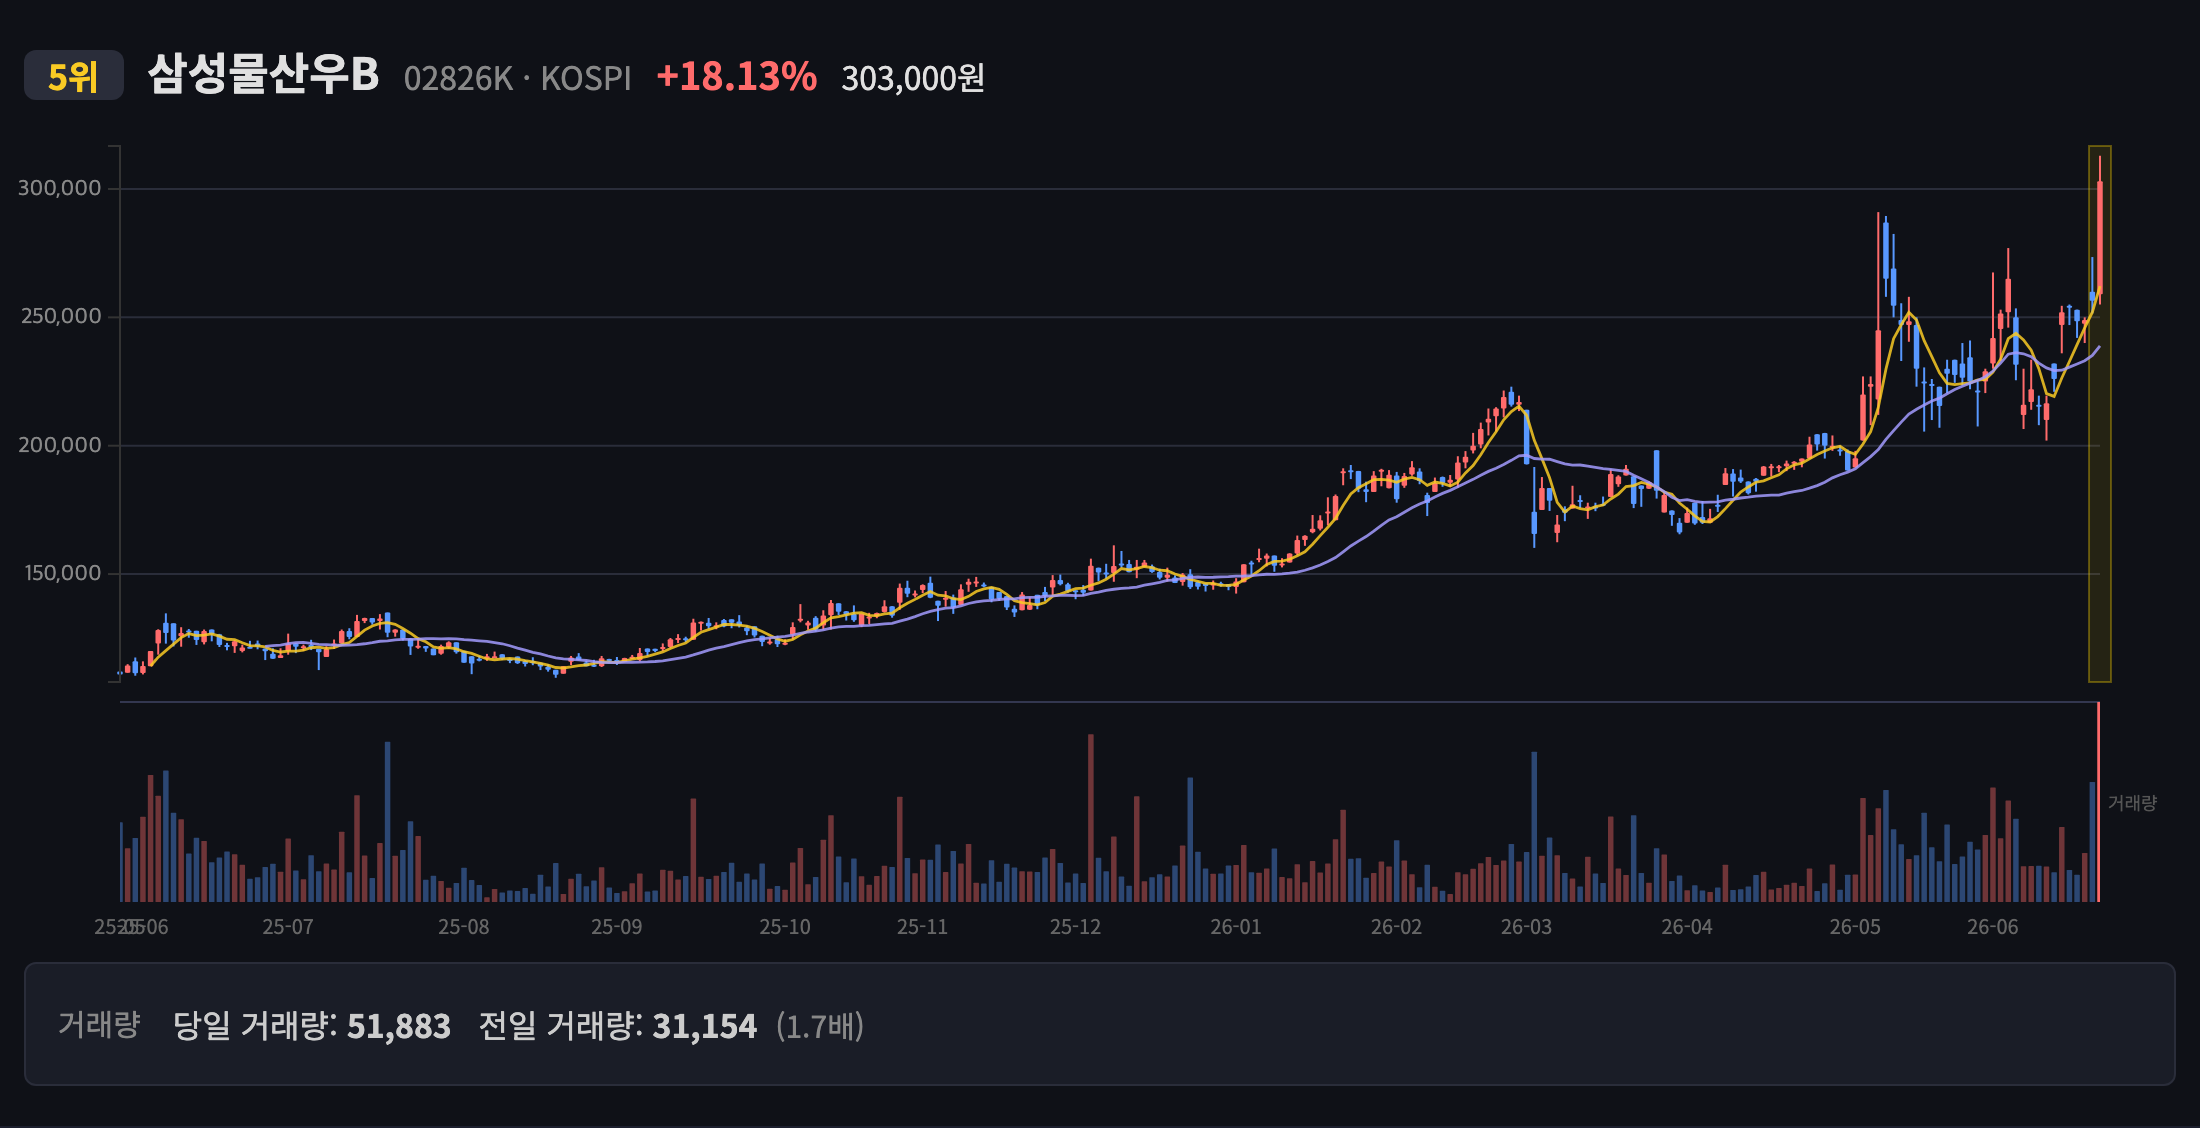Click the 250,000 price axis label
Screen dimensions: 2200x1128
[61, 316]
